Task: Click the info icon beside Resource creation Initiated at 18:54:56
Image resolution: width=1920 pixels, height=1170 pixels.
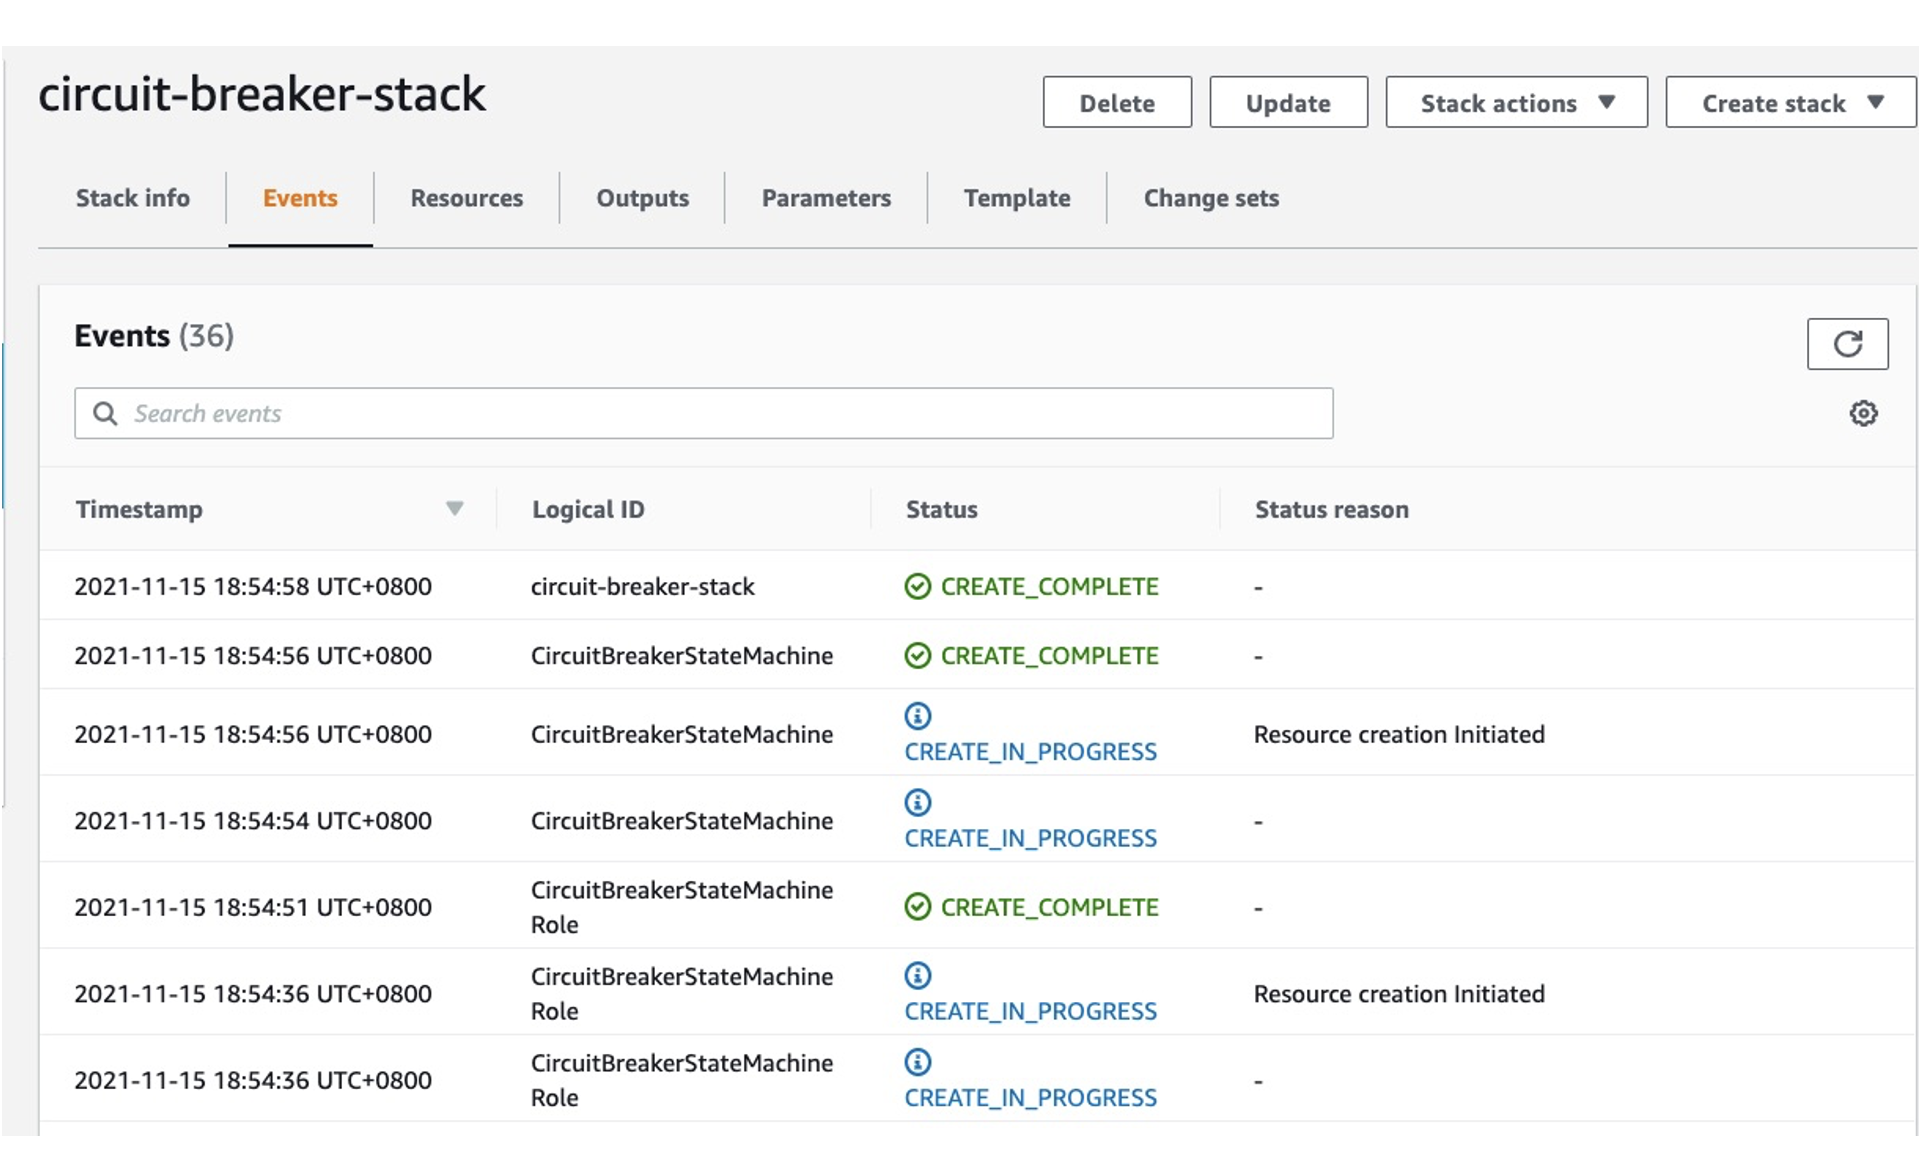Action: click(917, 716)
